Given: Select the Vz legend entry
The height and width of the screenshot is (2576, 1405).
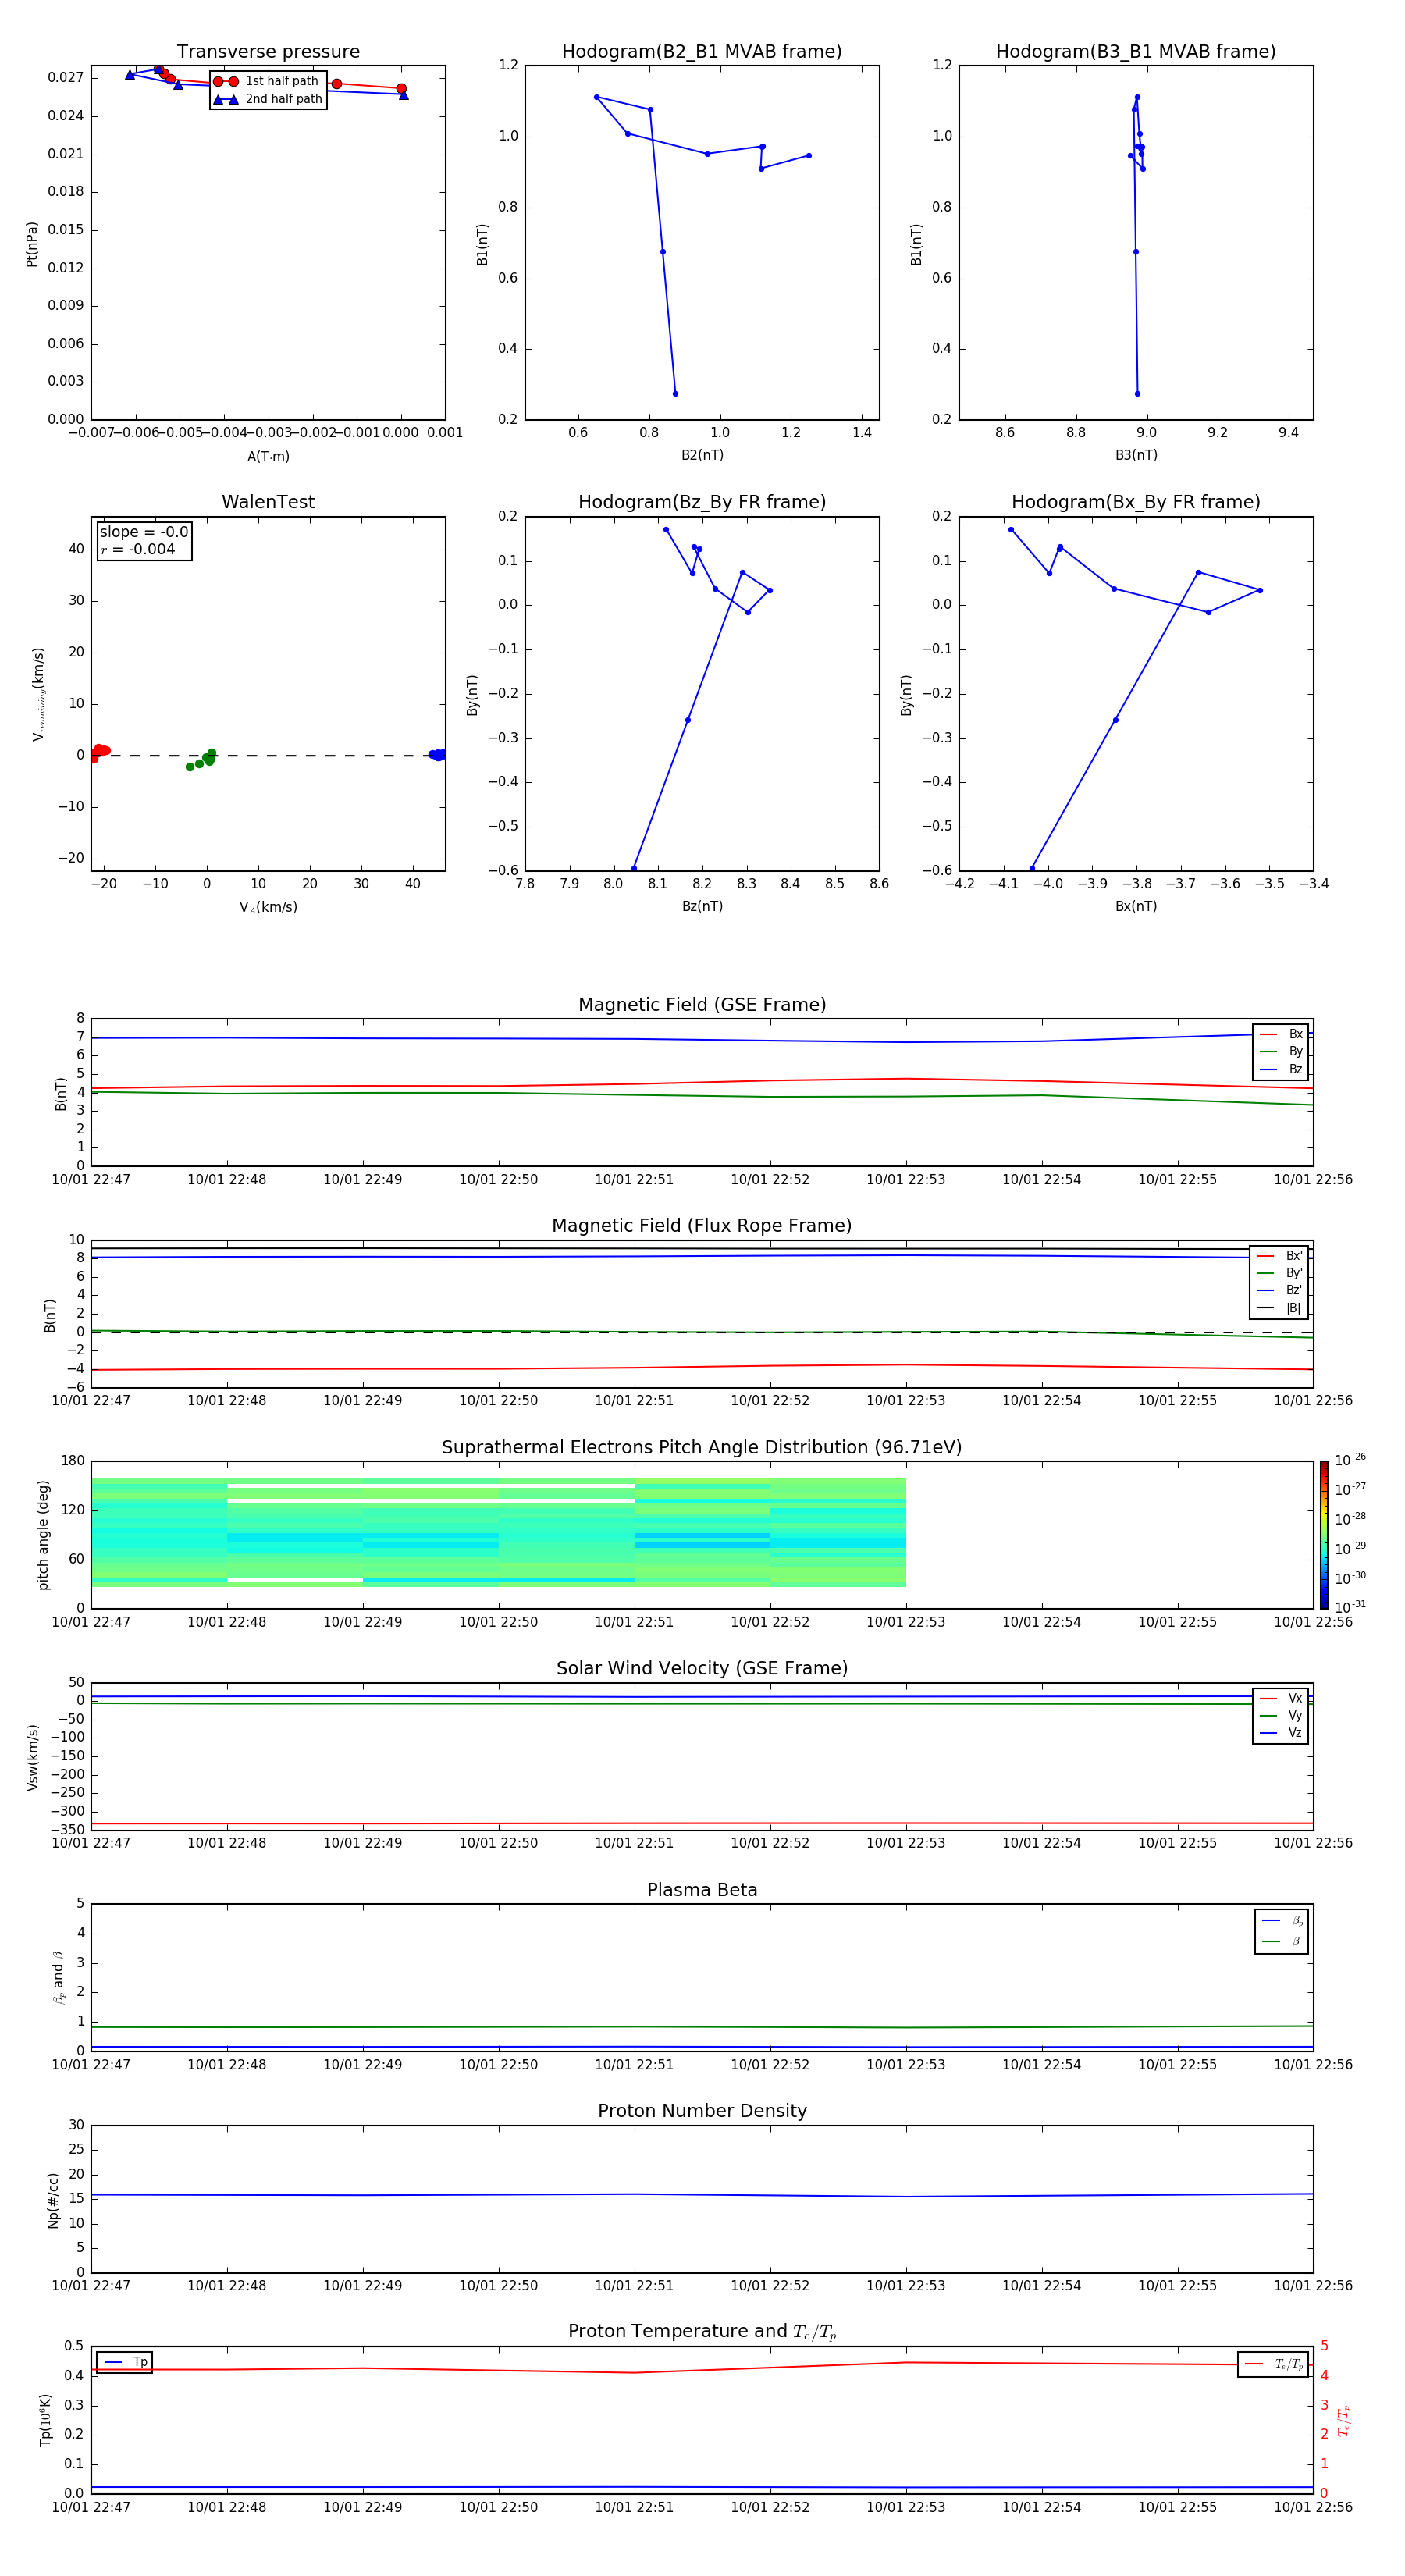Looking at the screenshot, I should point(1281,1733).
